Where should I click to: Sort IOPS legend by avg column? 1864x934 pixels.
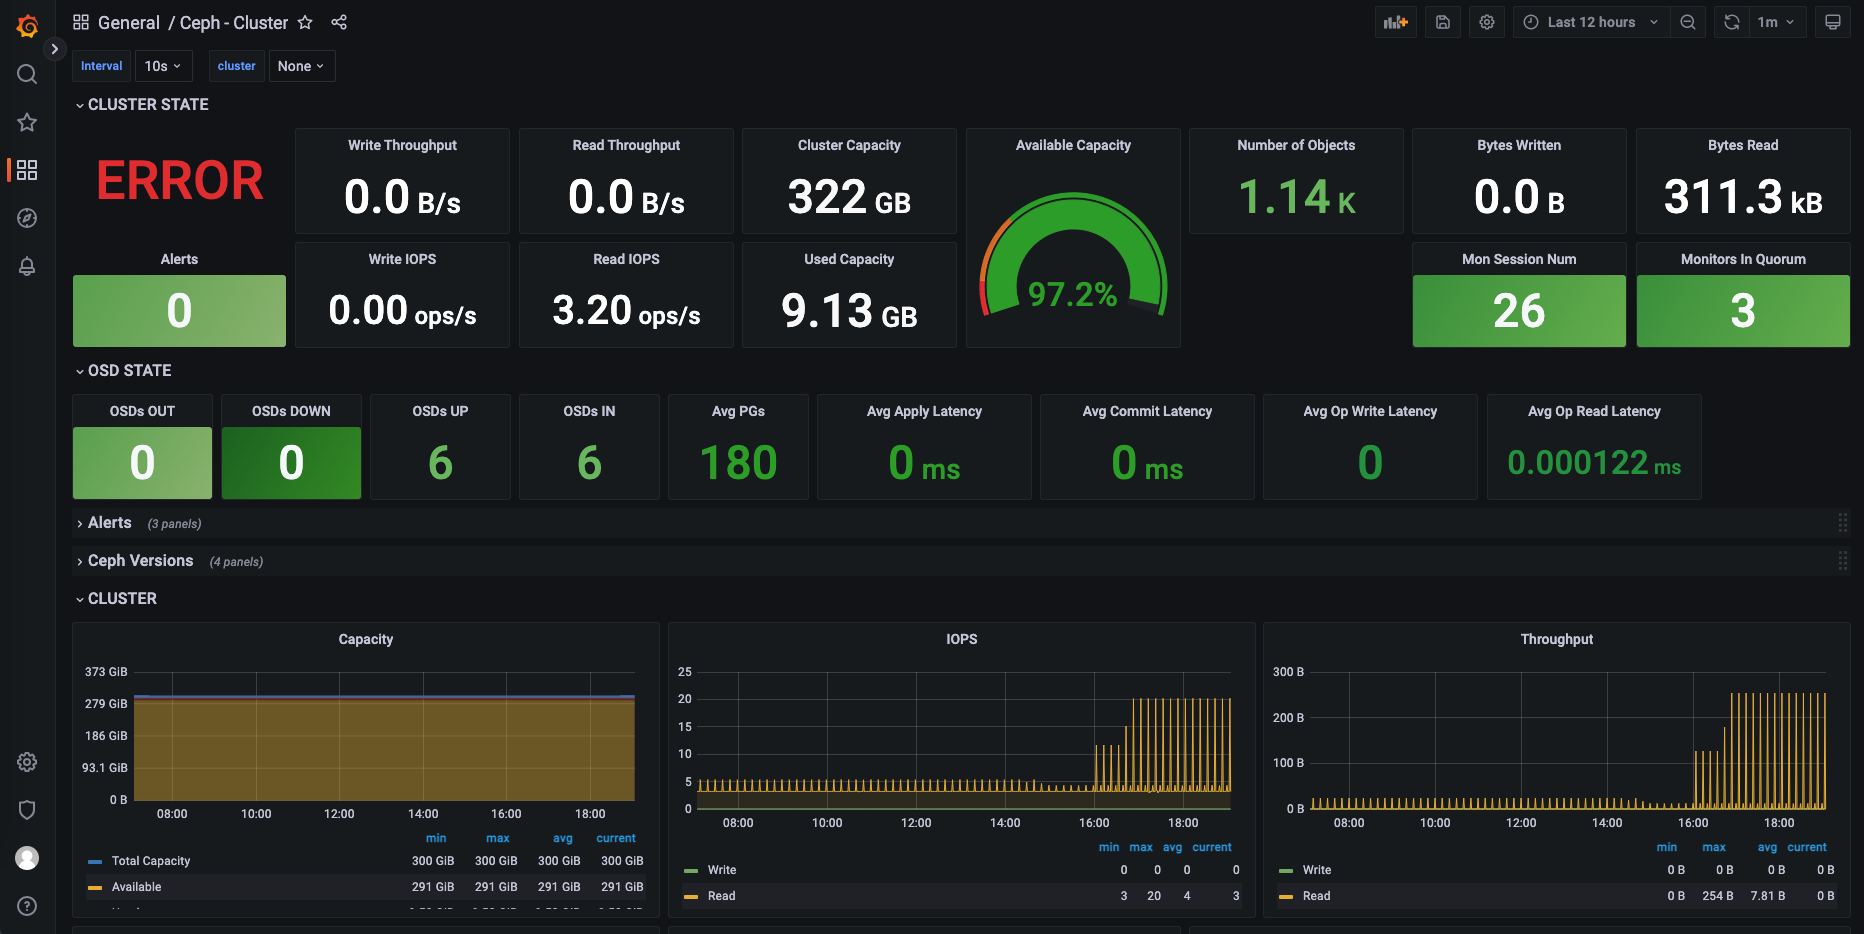point(1172,847)
